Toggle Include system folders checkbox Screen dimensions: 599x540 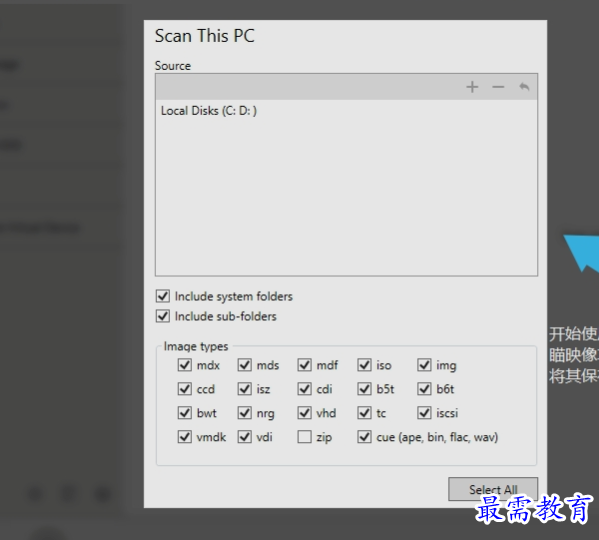(163, 296)
